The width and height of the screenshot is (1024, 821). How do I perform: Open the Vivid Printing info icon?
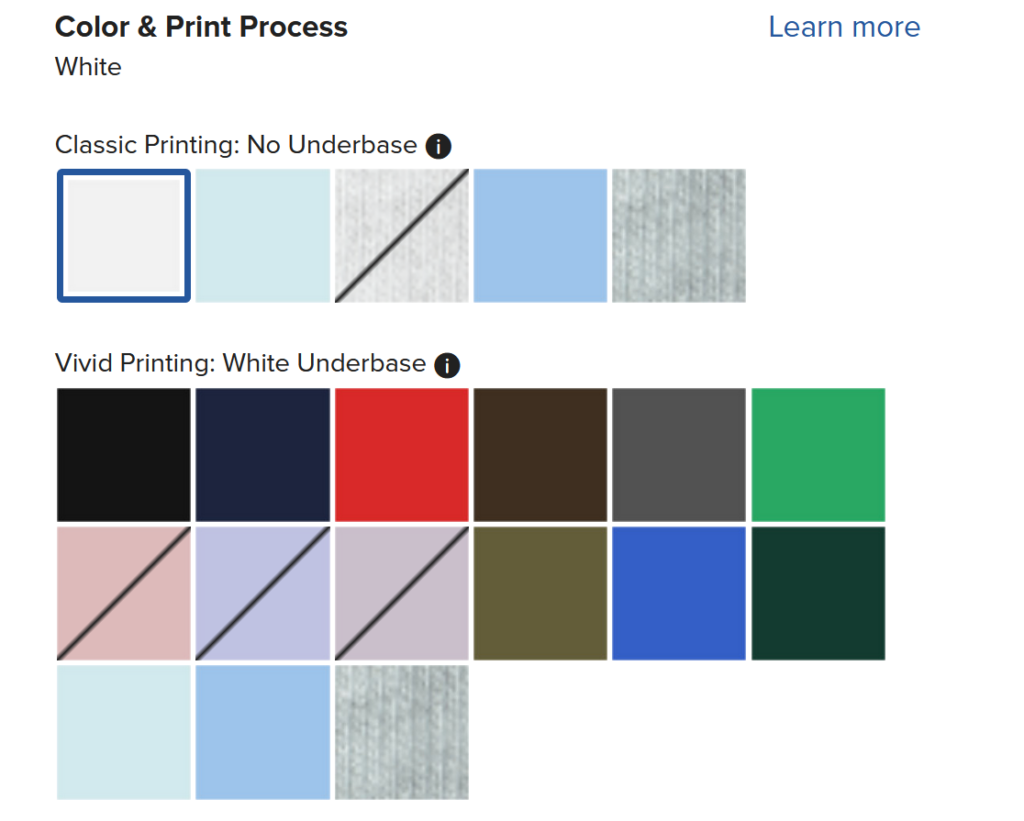[447, 365]
